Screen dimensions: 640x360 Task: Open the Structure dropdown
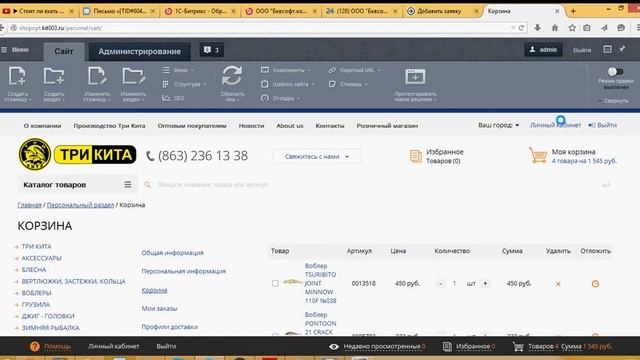coord(184,84)
